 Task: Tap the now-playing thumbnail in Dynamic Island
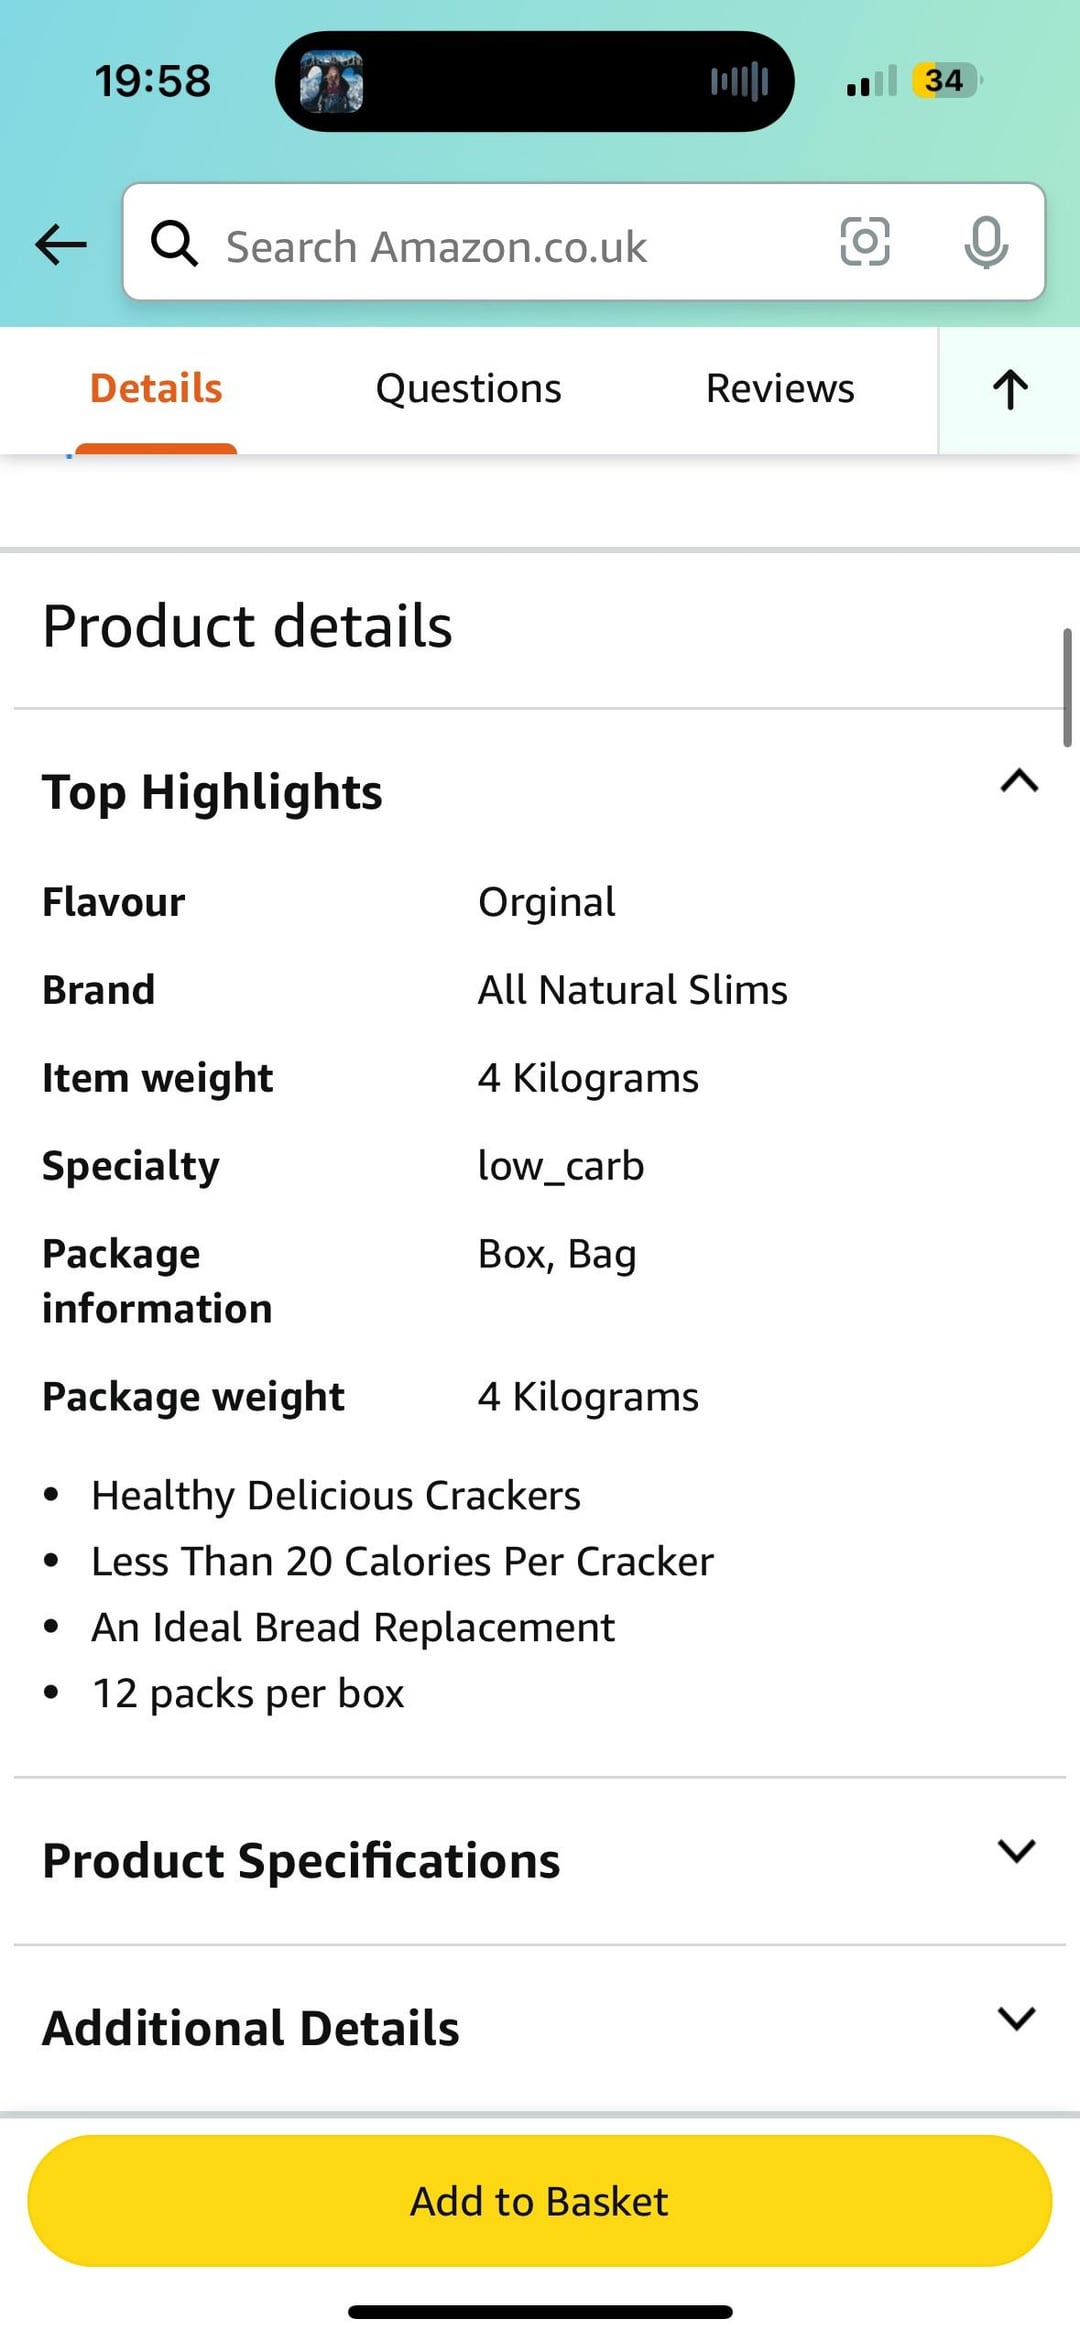(331, 81)
